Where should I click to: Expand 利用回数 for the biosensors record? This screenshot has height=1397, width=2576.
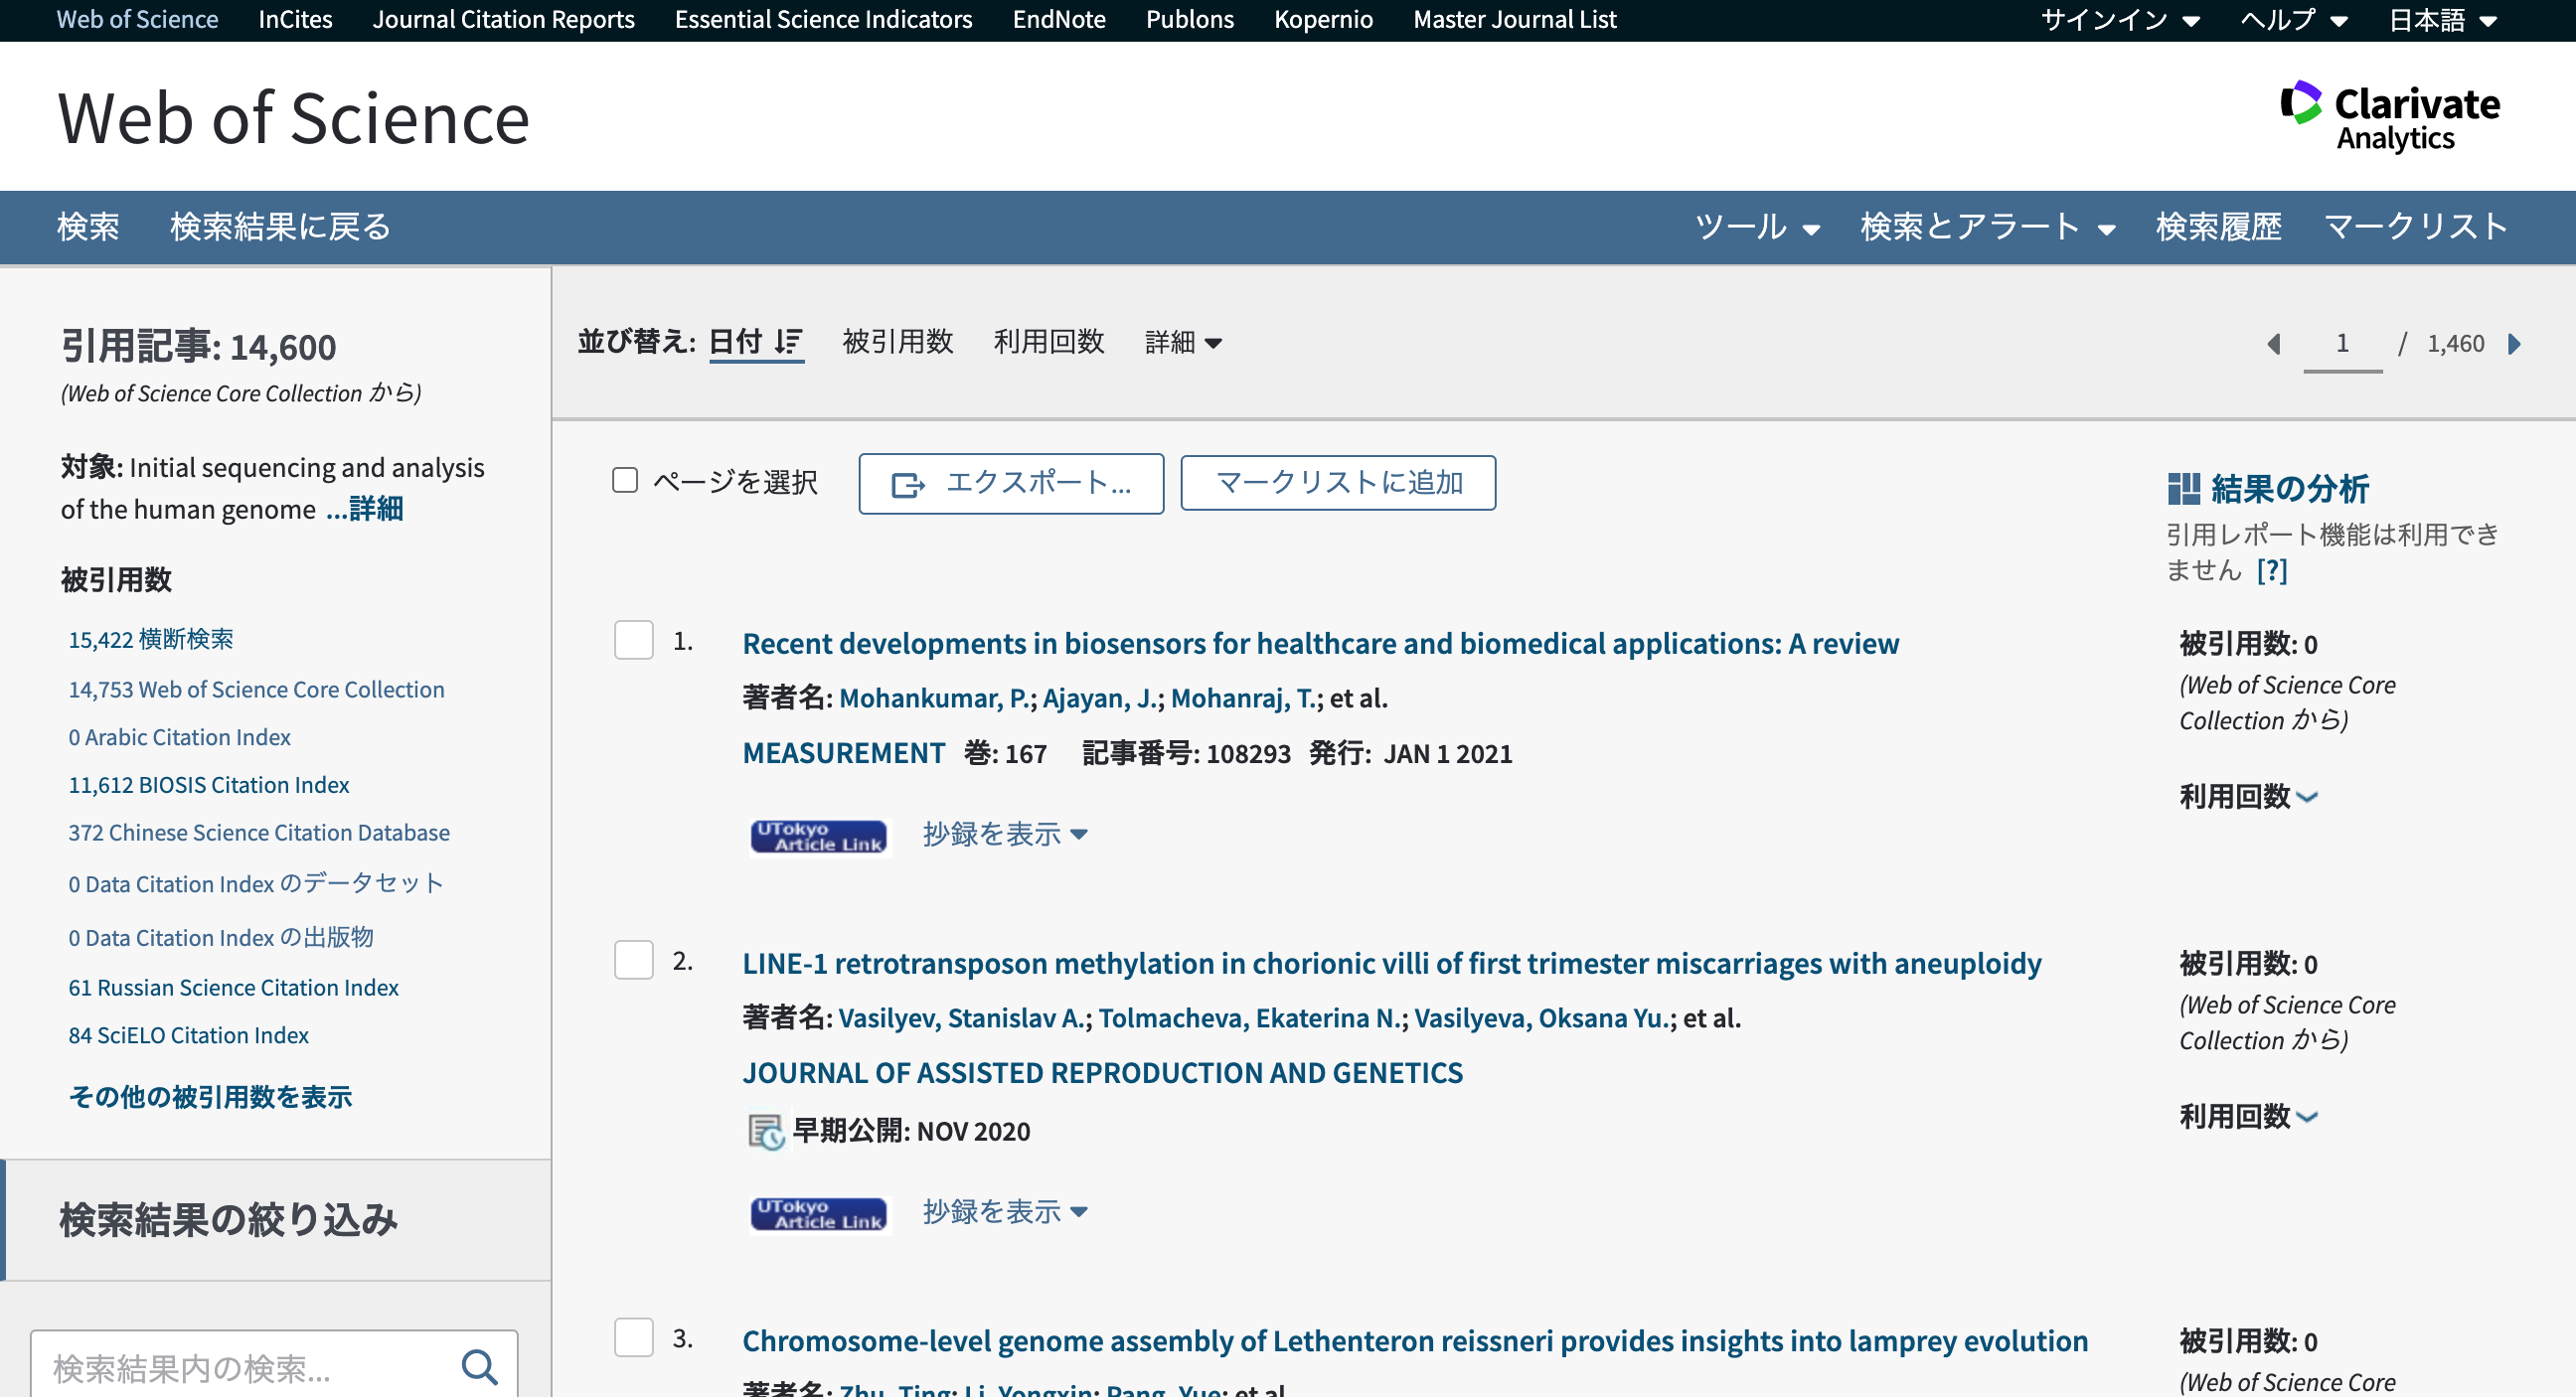pos(2246,797)
